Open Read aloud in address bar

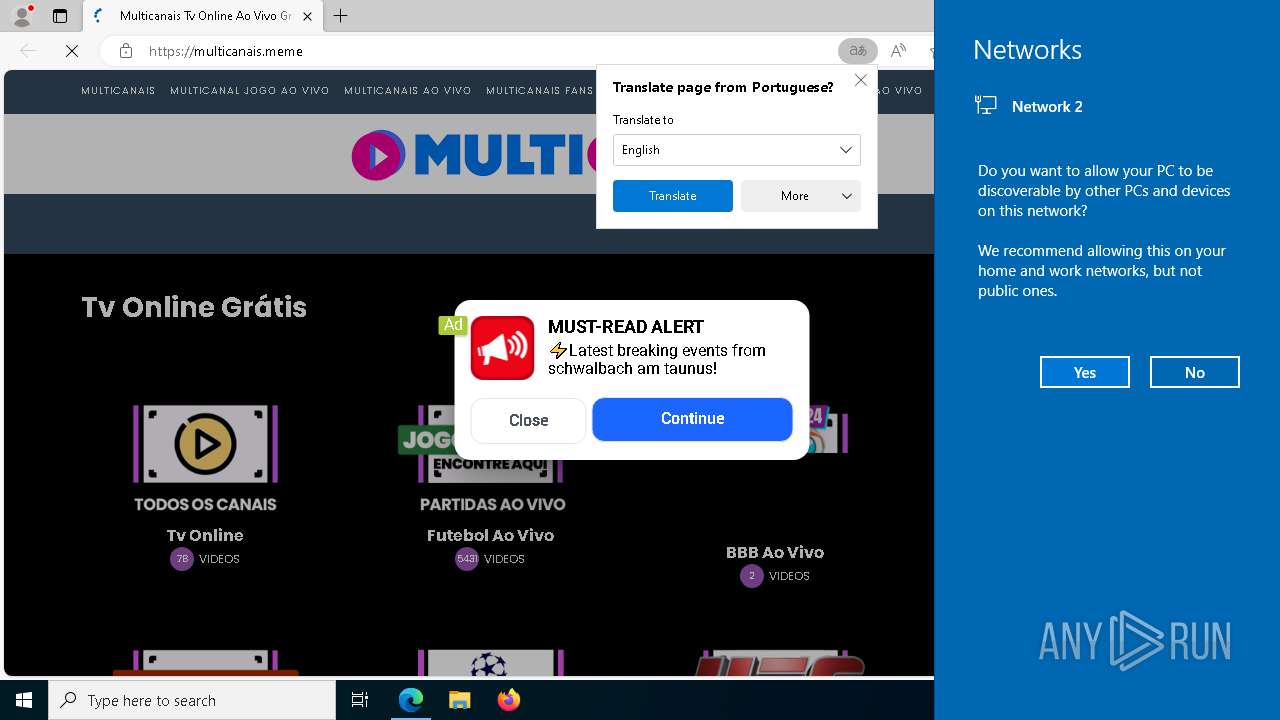898,51
